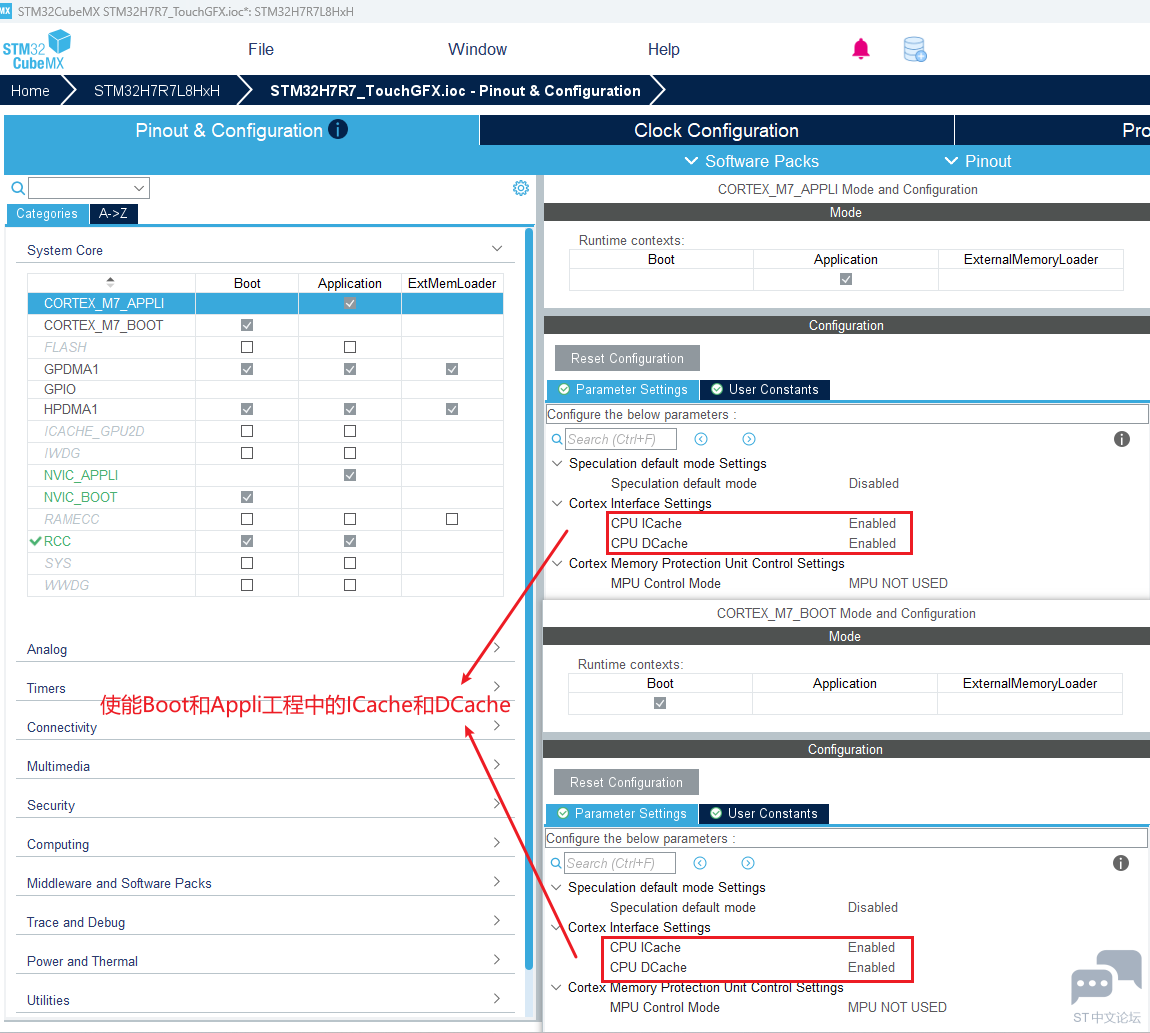Expand the Analog category
This screenshot has width=1150, height=1033.
497,648
